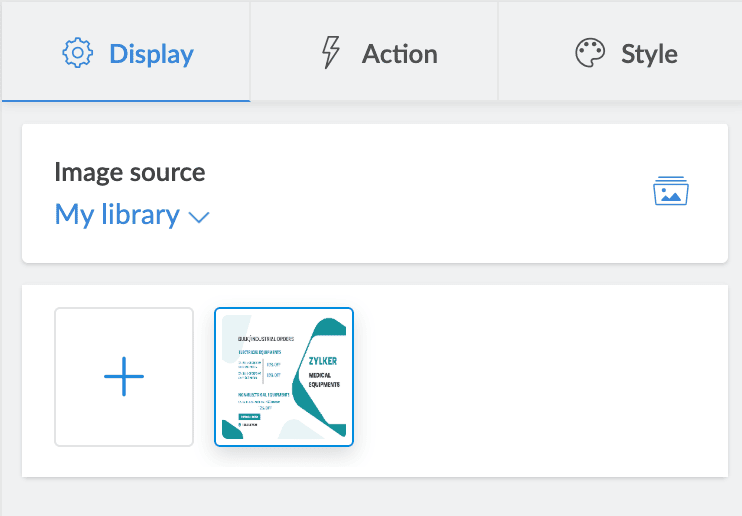Viewport: 742px width, 516px height.
Task: Switch to the Display tab
Action: click(x=126, y=53)
